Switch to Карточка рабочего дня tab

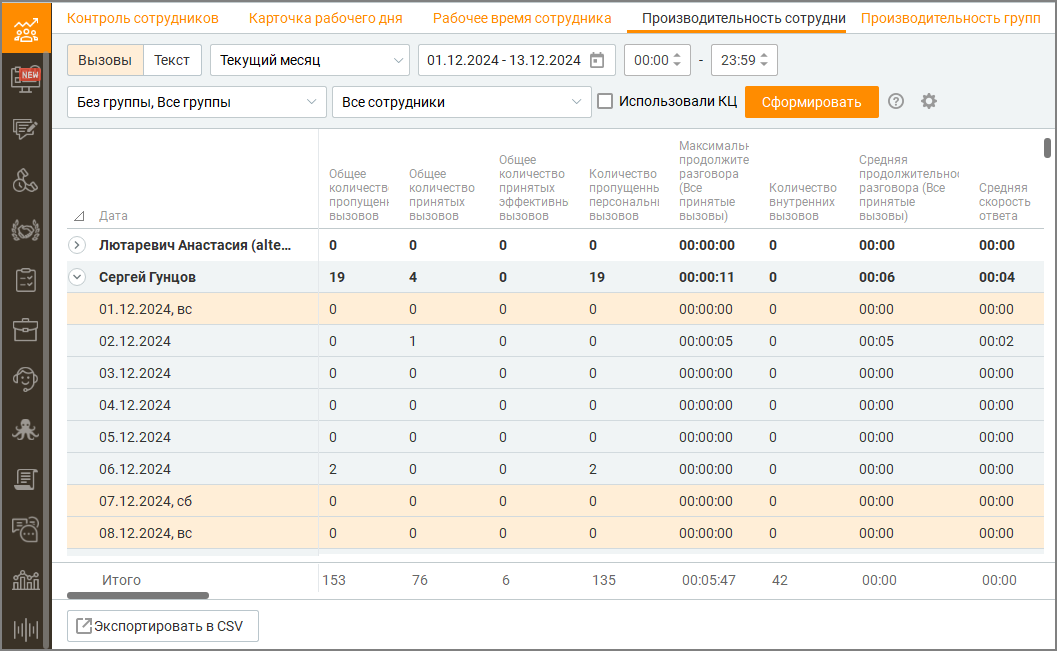click(326, 18)
